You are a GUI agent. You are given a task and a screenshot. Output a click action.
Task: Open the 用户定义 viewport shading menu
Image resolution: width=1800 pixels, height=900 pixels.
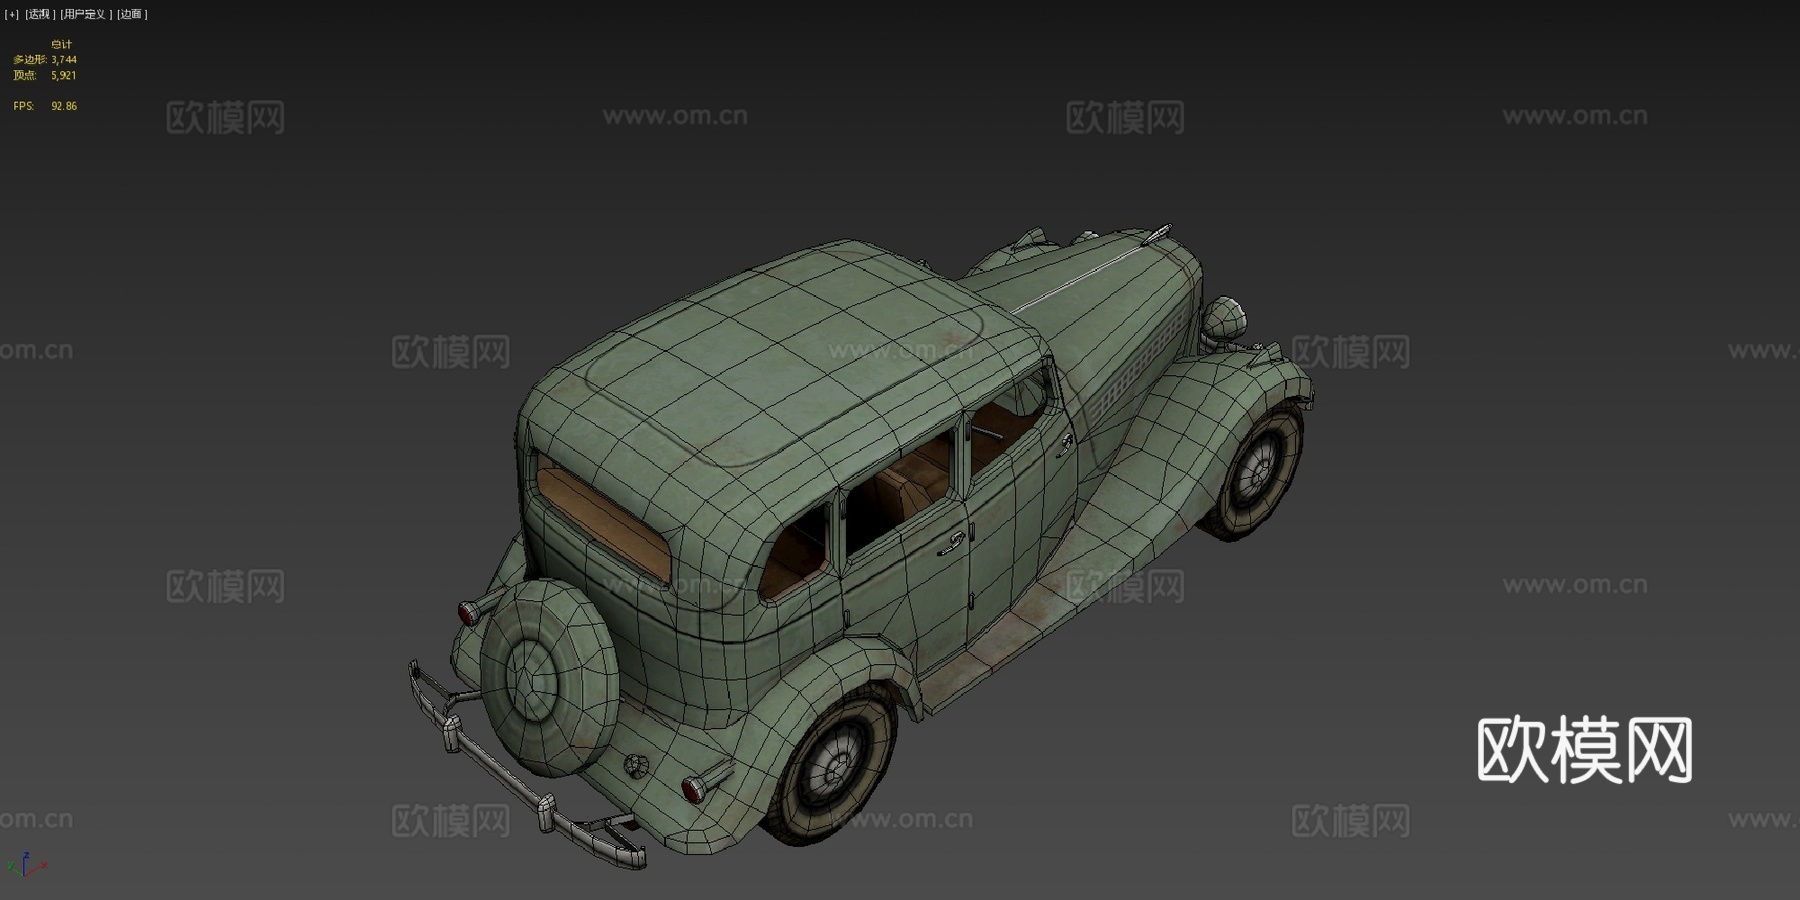85,14
